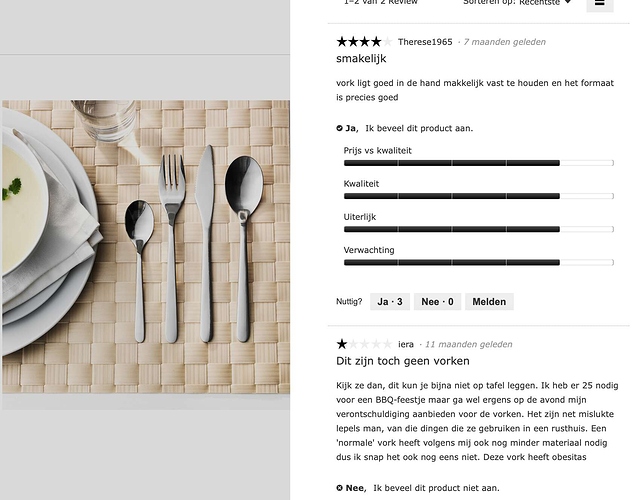The height and width of the screenshot is (500, 634).
Task: Click the cross icon beside Nee recommendation
Action: coord(339,488)
